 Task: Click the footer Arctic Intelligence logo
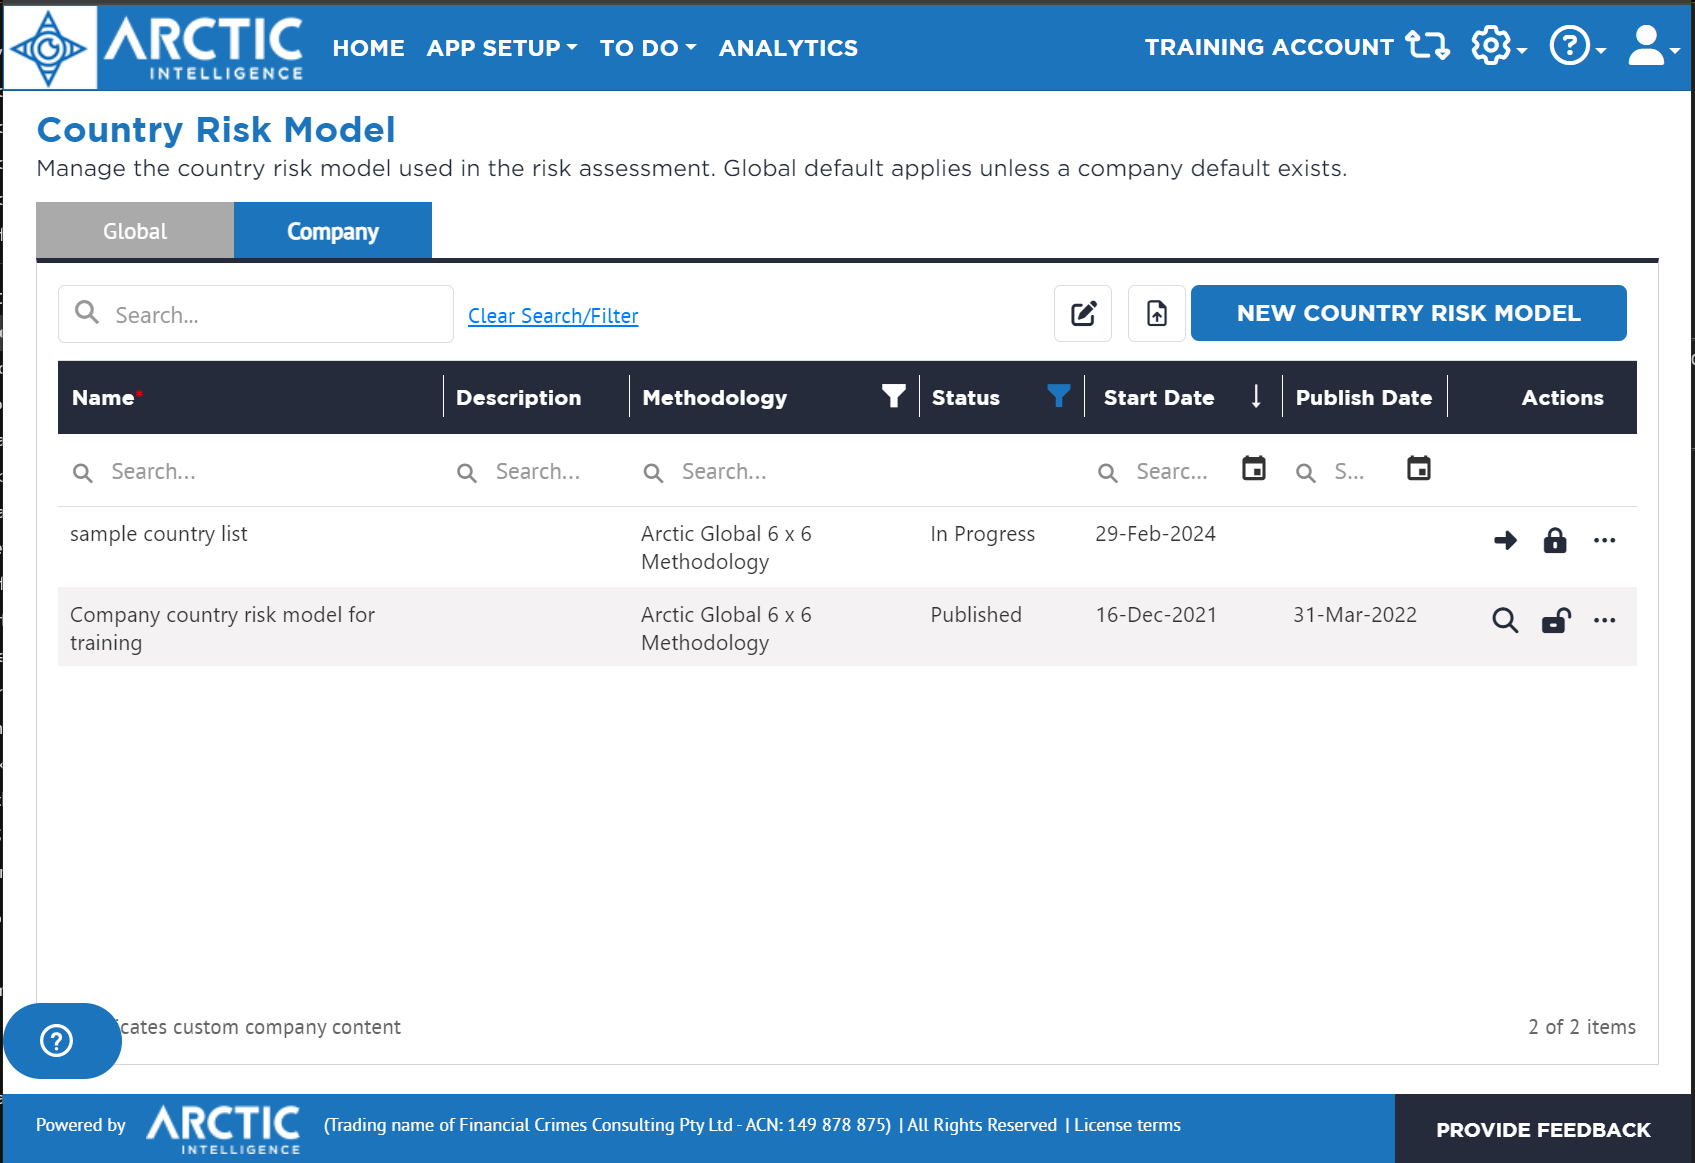(x=224, y=1129)
